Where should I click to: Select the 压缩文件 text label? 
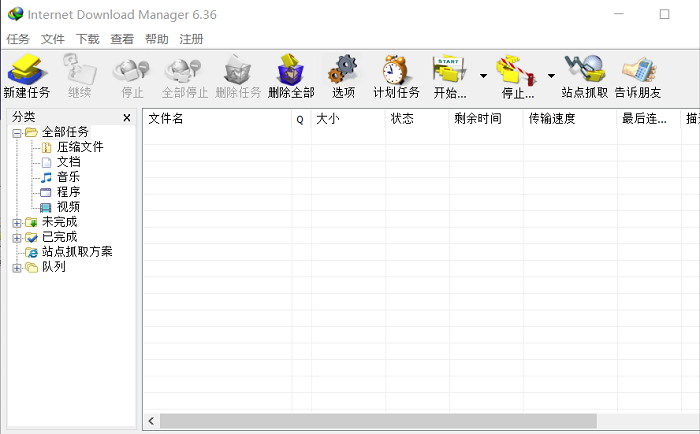pos(80,147)
